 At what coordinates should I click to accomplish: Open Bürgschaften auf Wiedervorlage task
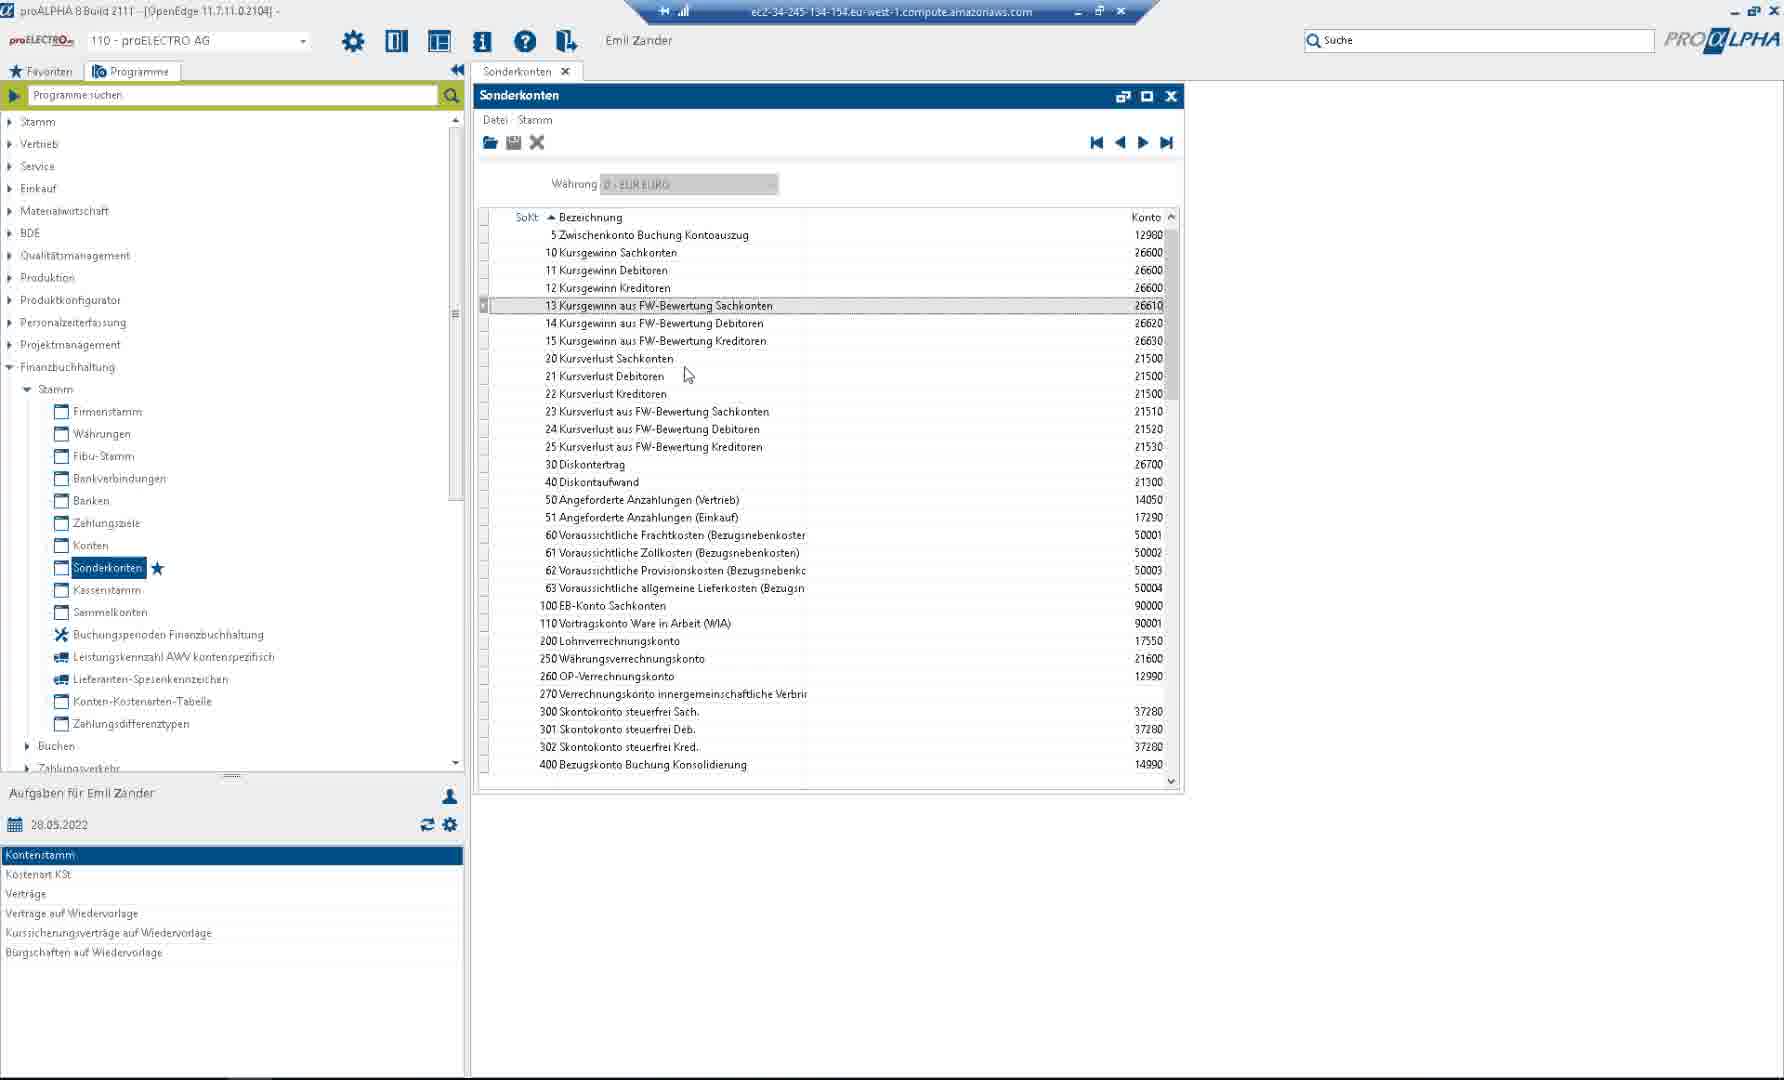pyautogui.click(x=232, y=952)
